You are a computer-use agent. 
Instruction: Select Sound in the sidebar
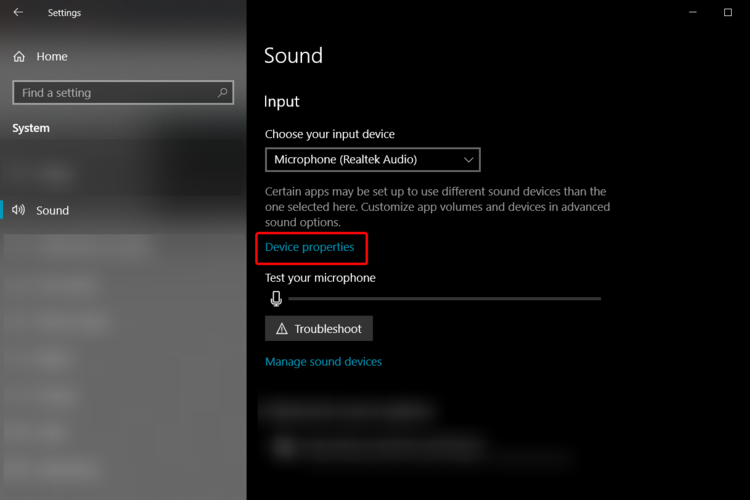(x=52, y=210)
